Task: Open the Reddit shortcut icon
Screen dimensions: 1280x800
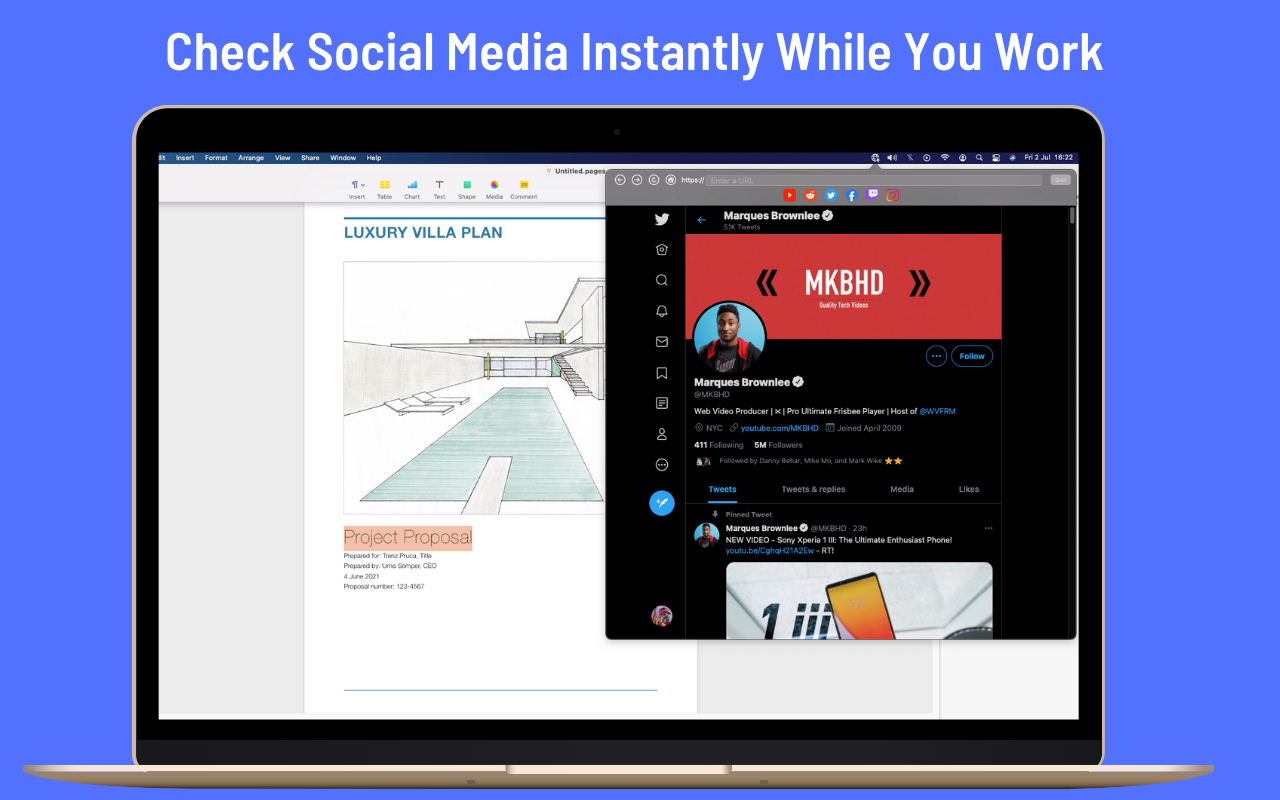Action: point(810,195)
